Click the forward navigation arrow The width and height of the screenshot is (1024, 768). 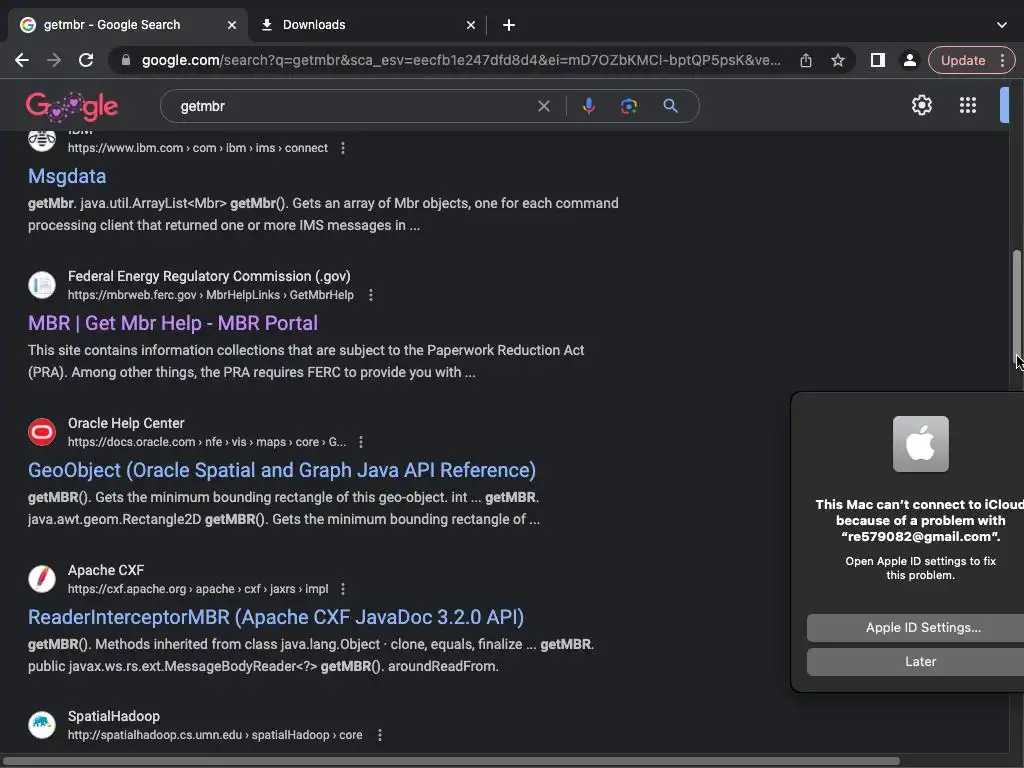(x=54, y=61)
